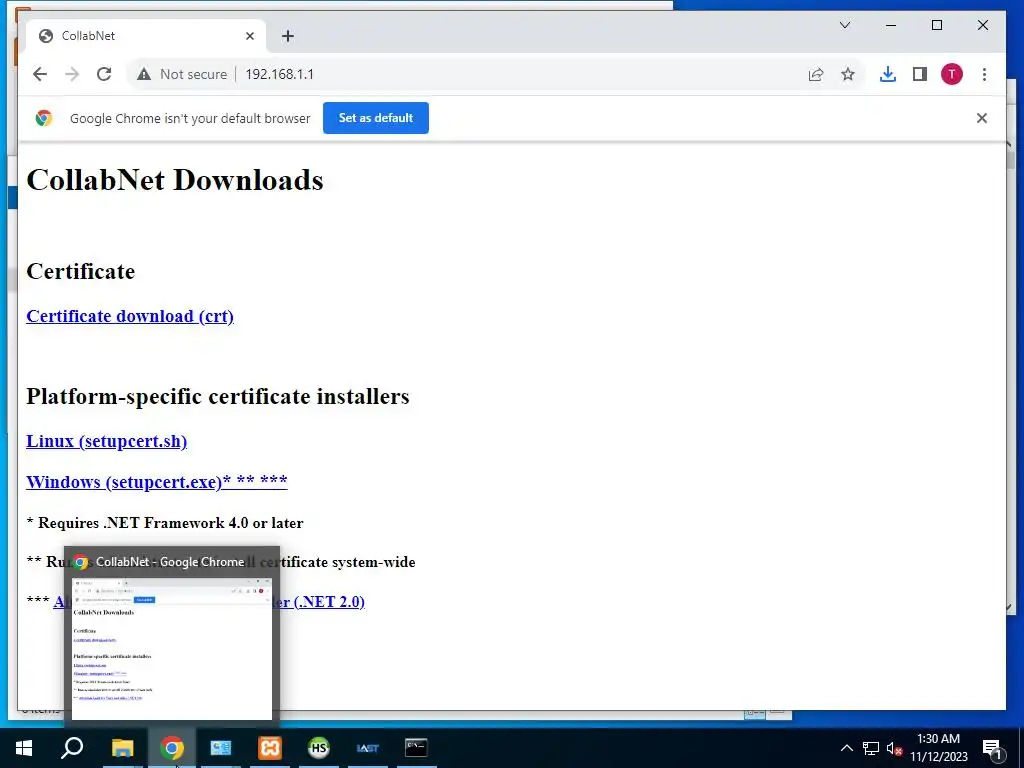Open Chrome's three-dot menu
The width and height of the screenshot is (1024, 768).
tap(984, 74)
